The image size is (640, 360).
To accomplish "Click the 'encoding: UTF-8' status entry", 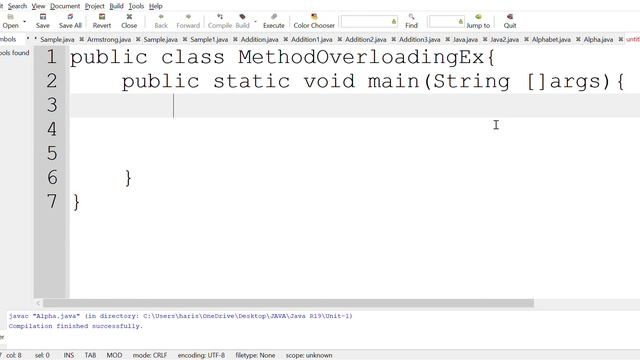I will tap(201, 355).
